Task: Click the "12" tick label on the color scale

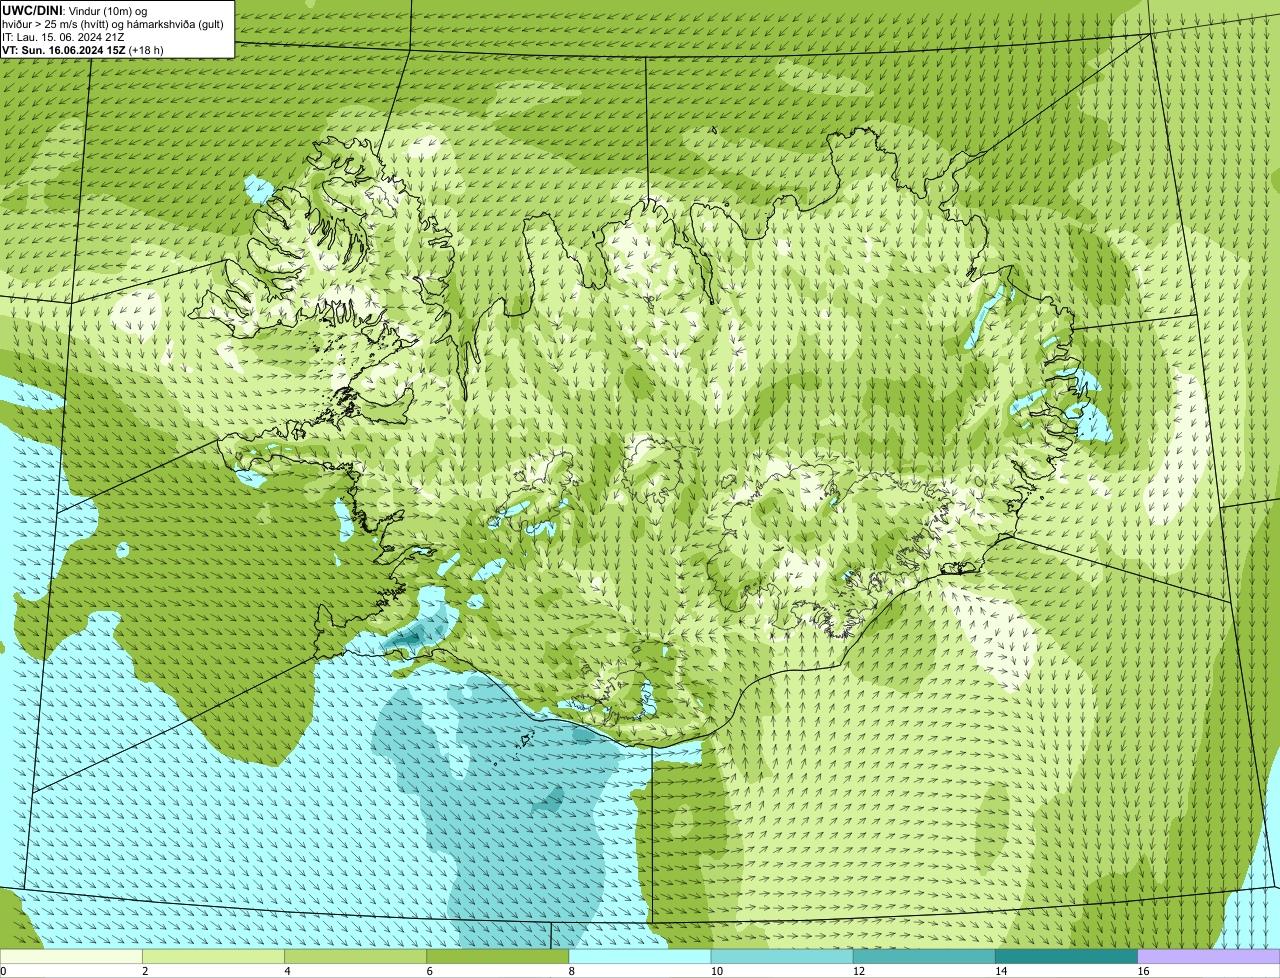Action: [x=858, y=971]
